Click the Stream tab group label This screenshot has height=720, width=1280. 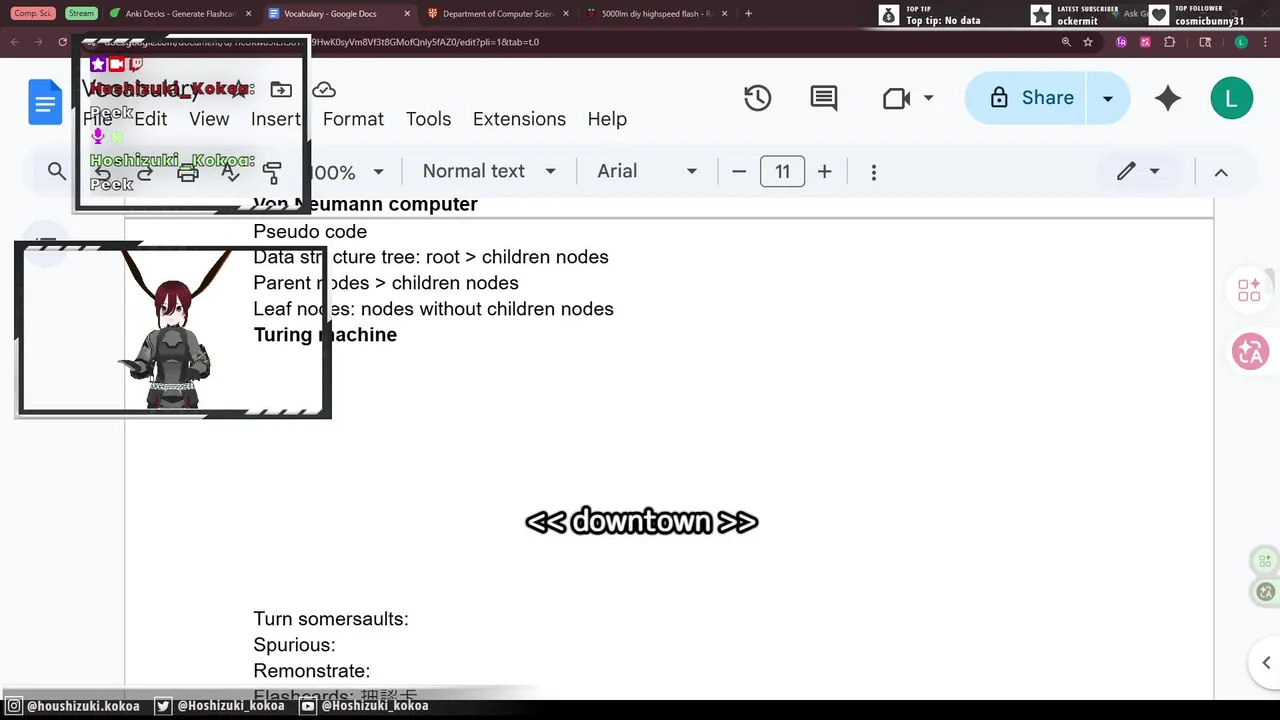click(x=81, y=14)
